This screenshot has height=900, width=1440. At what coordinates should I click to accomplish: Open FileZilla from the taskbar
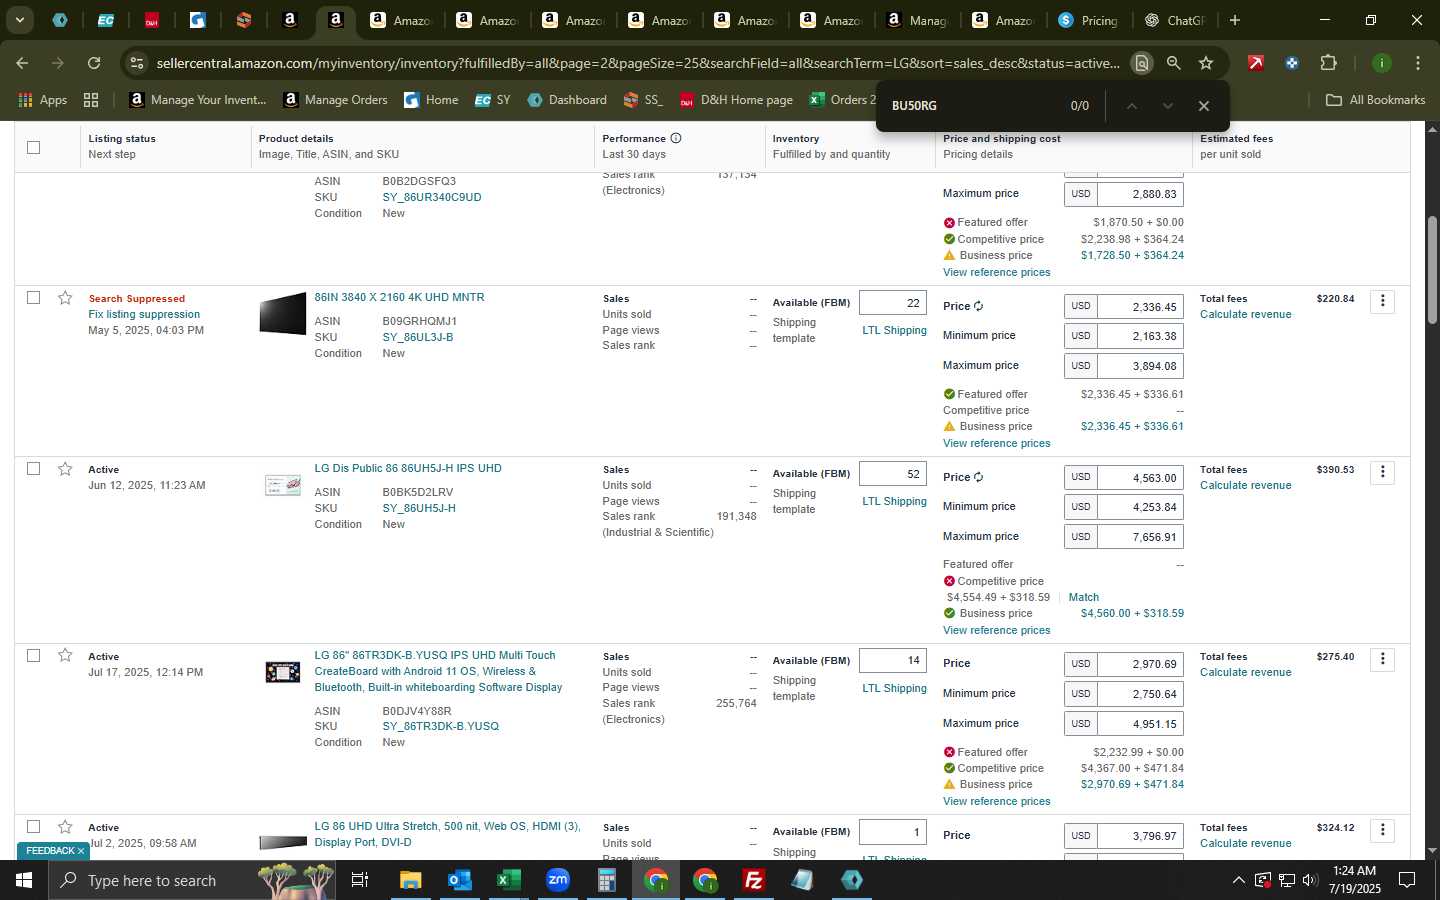754,880
